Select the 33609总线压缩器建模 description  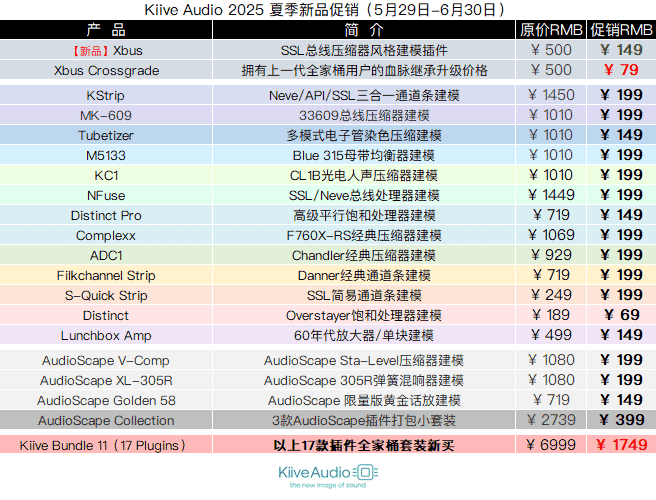tap(364, 115)
